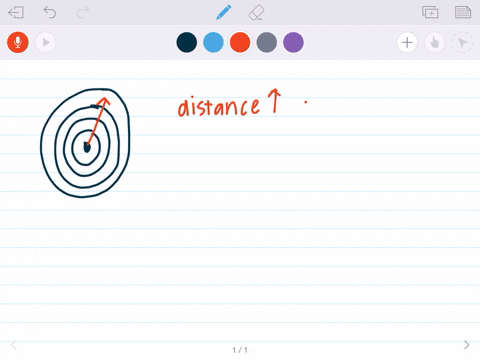The width and height of the screenshot is (480, 360).
Task: Select the pencil drawing tool
Action: (224, 12)
